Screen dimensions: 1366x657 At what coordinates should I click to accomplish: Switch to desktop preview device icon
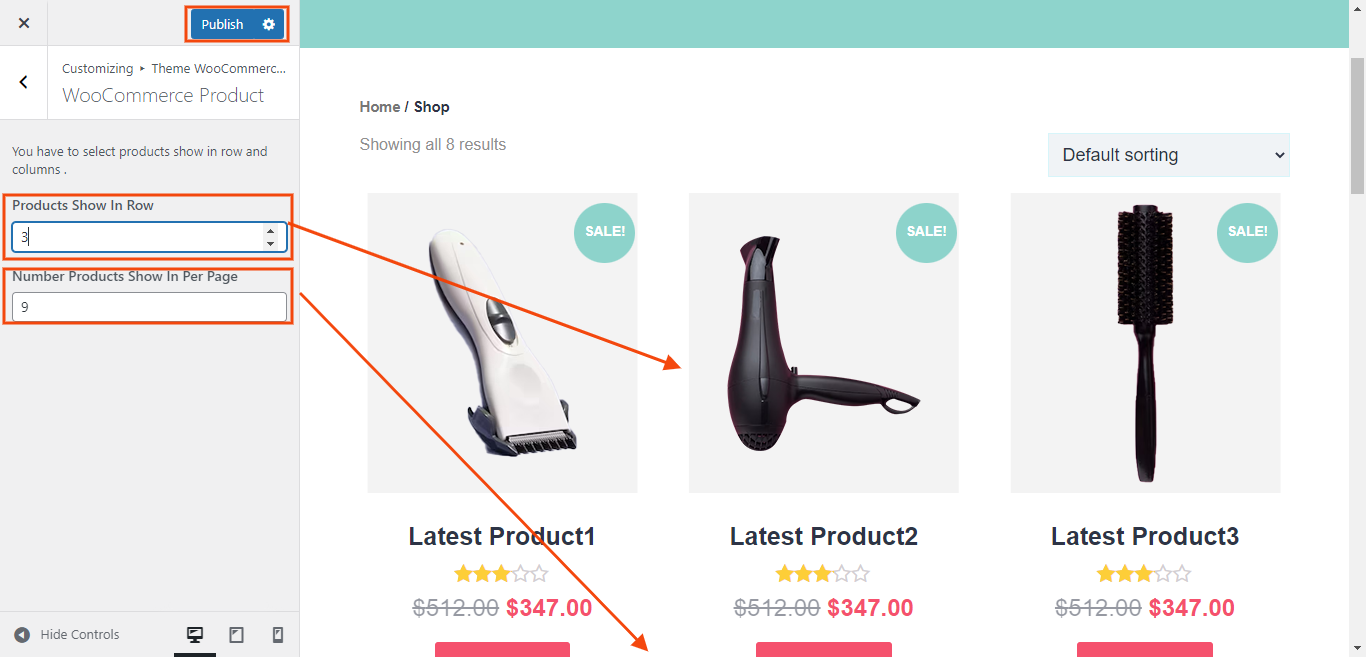click(195, 635)
